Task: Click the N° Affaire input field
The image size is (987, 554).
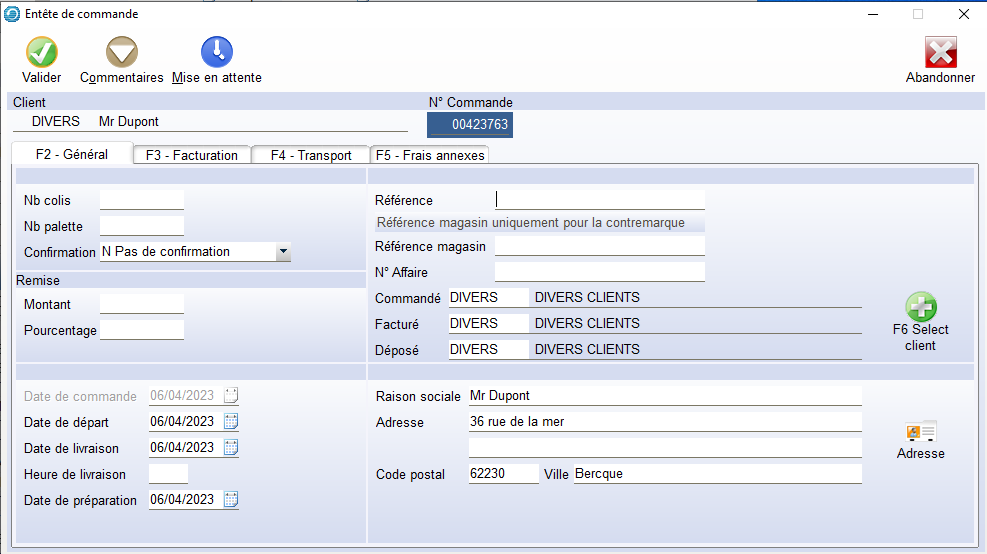Action: [x=599, y=272]
